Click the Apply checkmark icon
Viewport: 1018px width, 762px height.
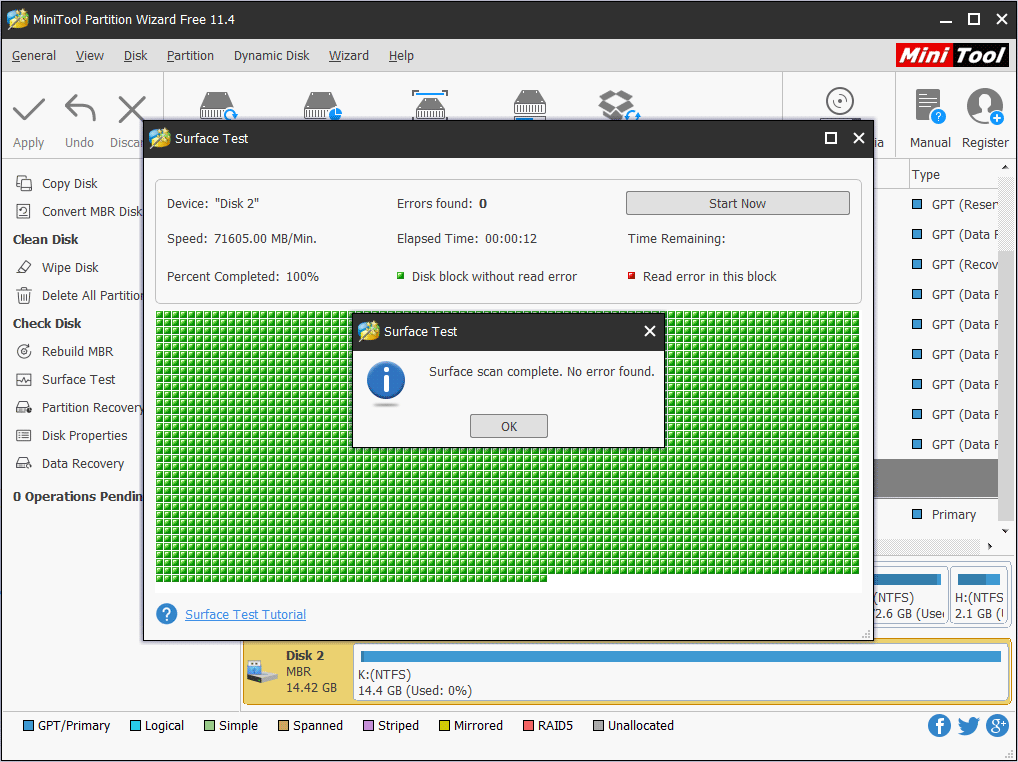(x=28, y=110)
